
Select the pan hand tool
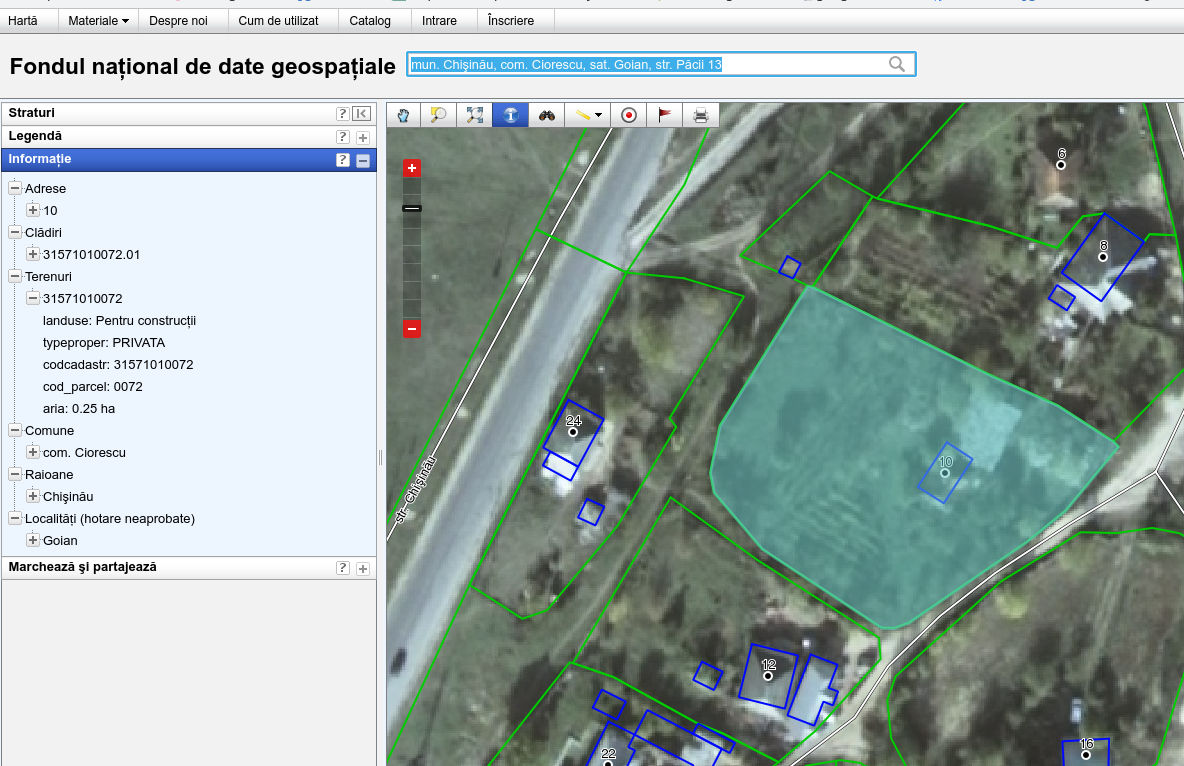(x=403, y=115)
